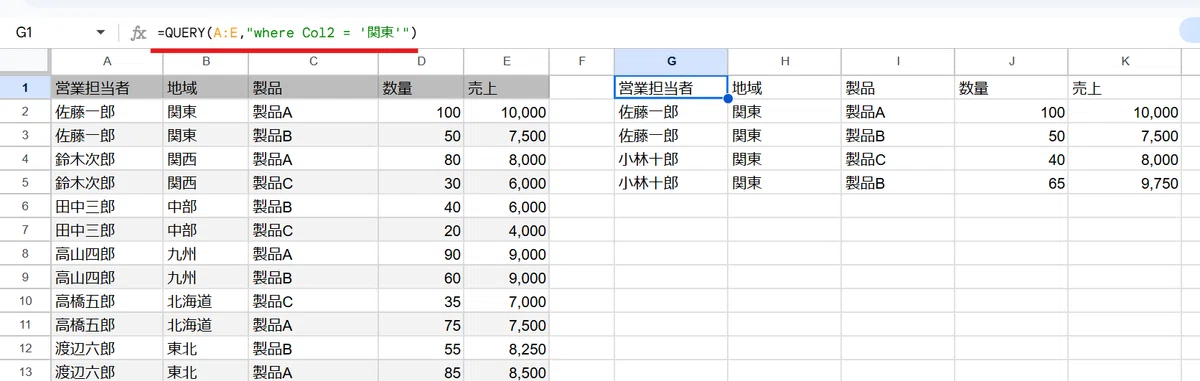The height and width of the screenshot is (381, 1200).
Task: Select column D header
Action: point(420,61)
